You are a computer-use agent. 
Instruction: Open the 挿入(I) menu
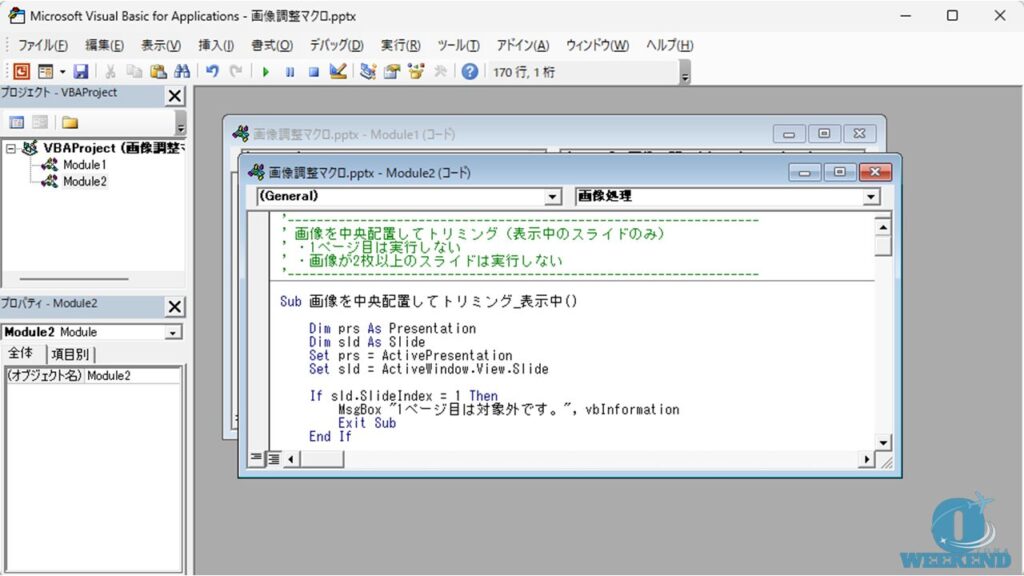point(216,45)
